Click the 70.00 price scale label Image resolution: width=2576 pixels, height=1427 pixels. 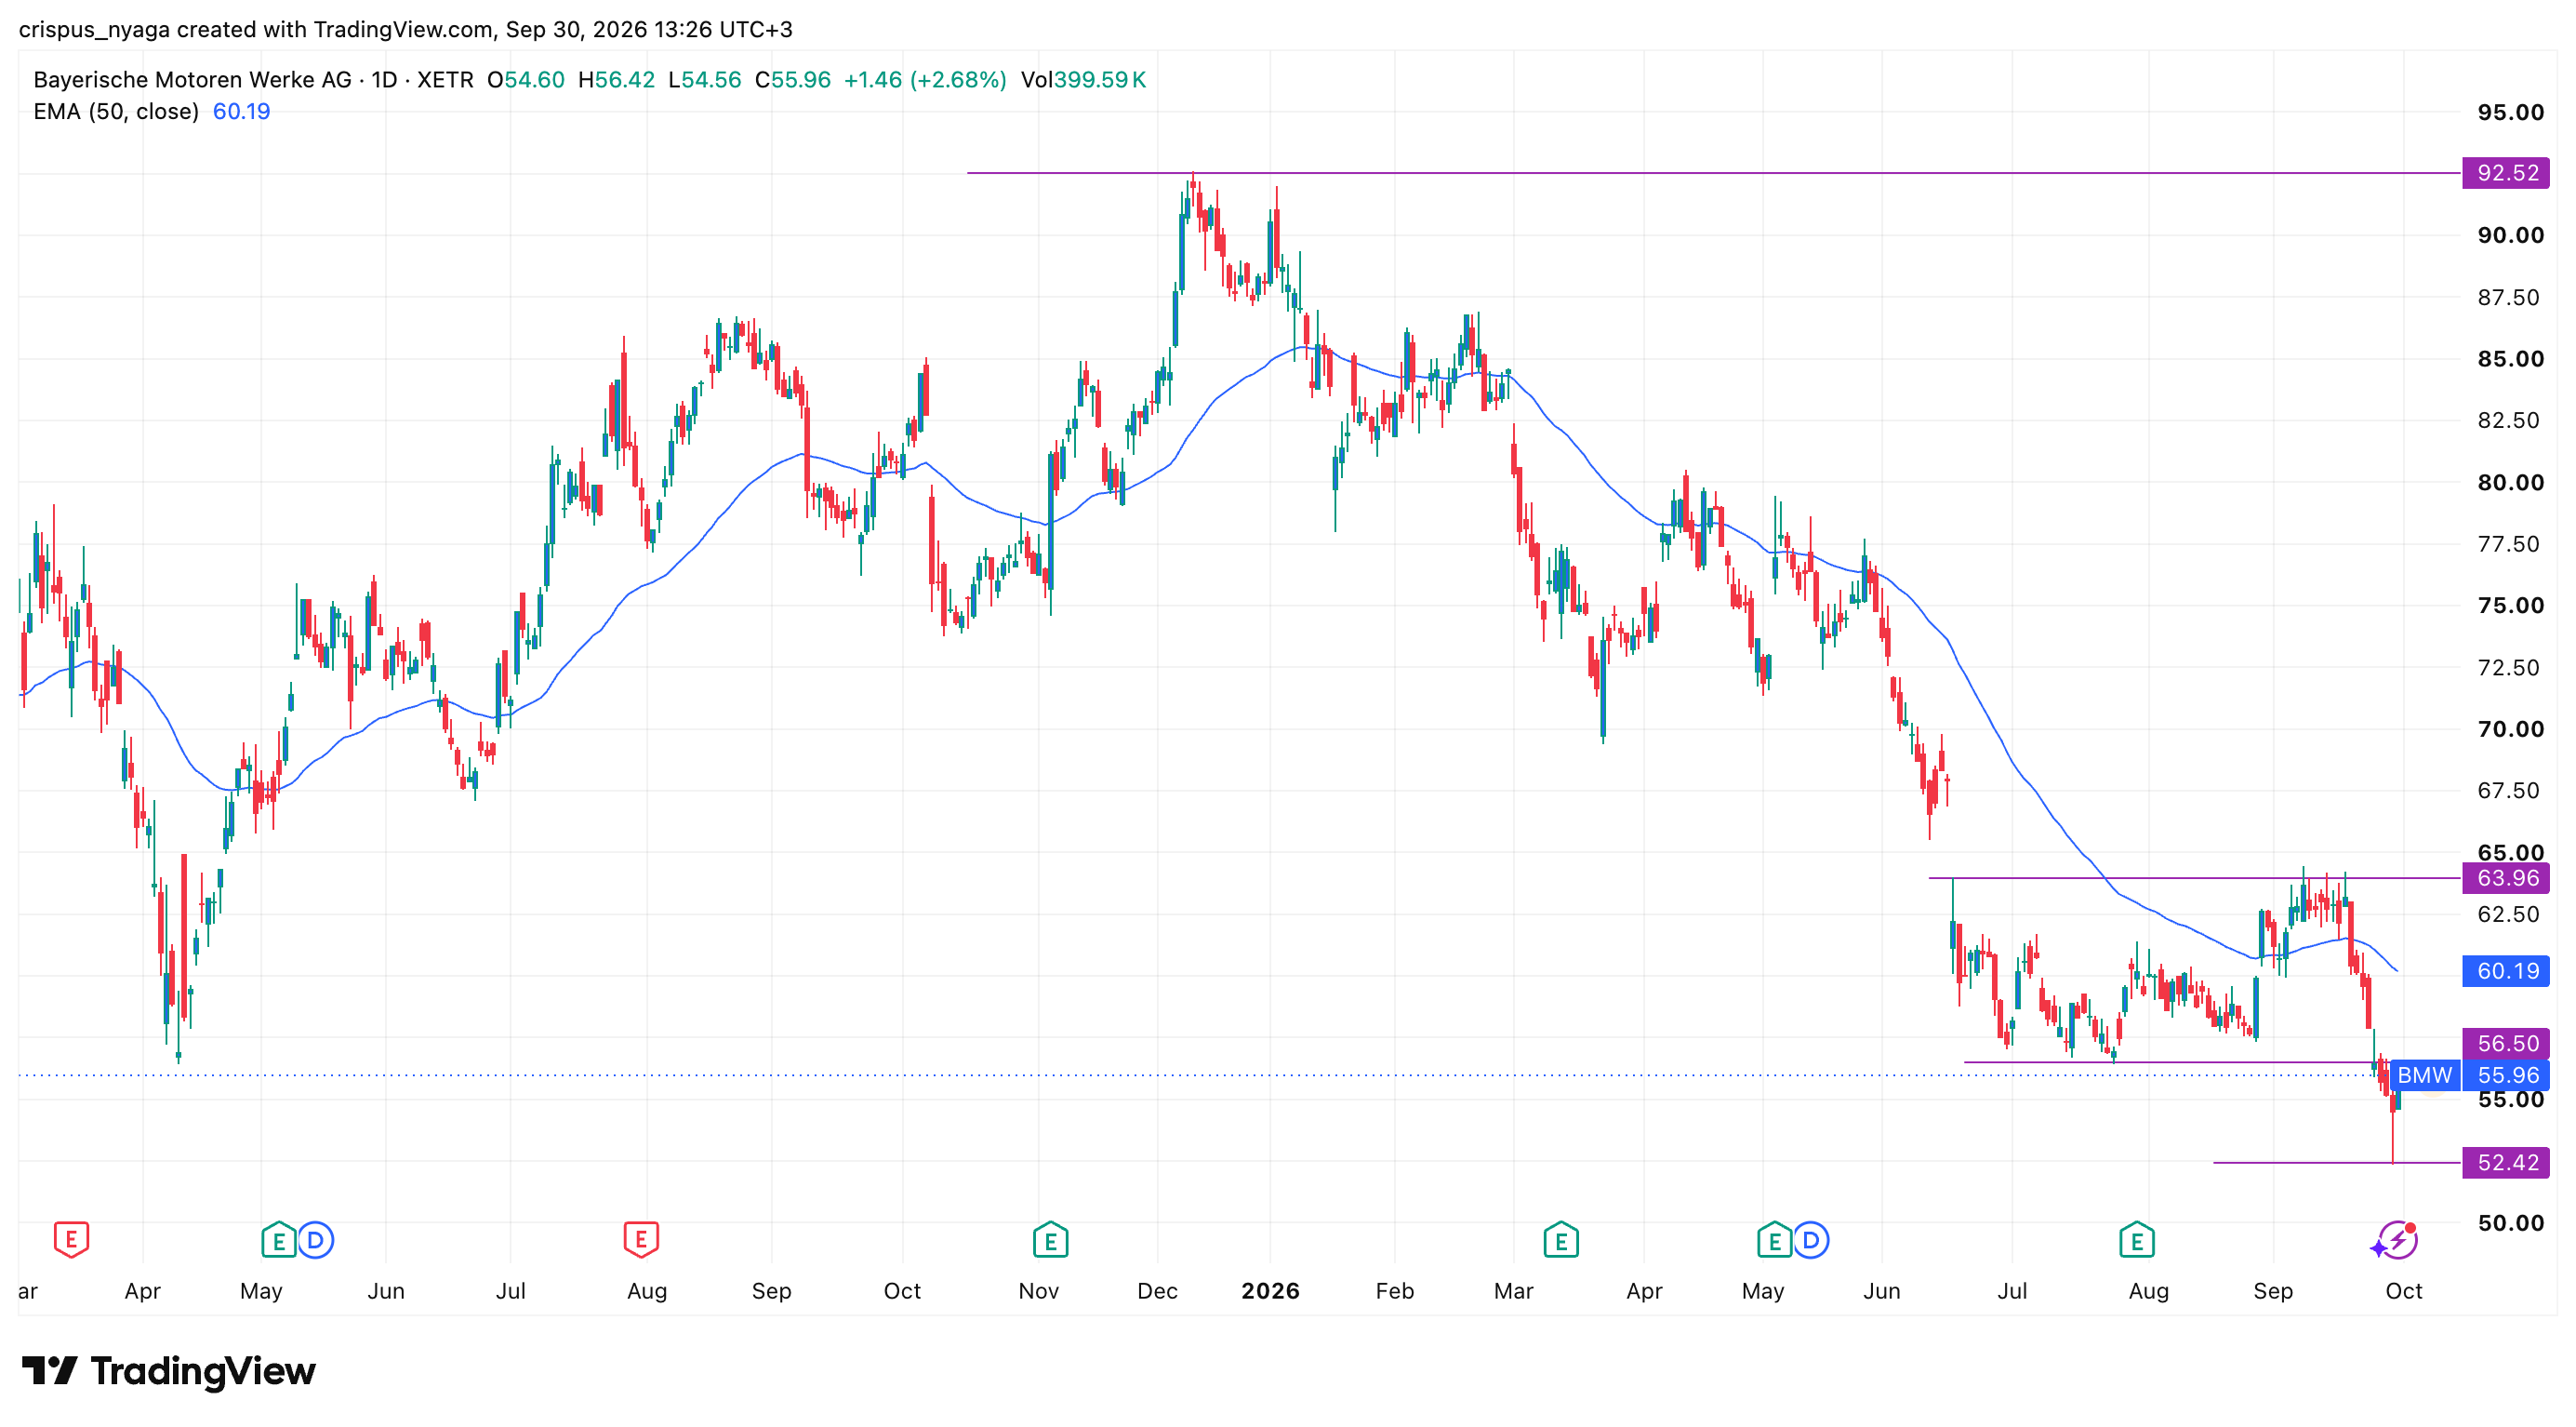tap(2510, 729)
